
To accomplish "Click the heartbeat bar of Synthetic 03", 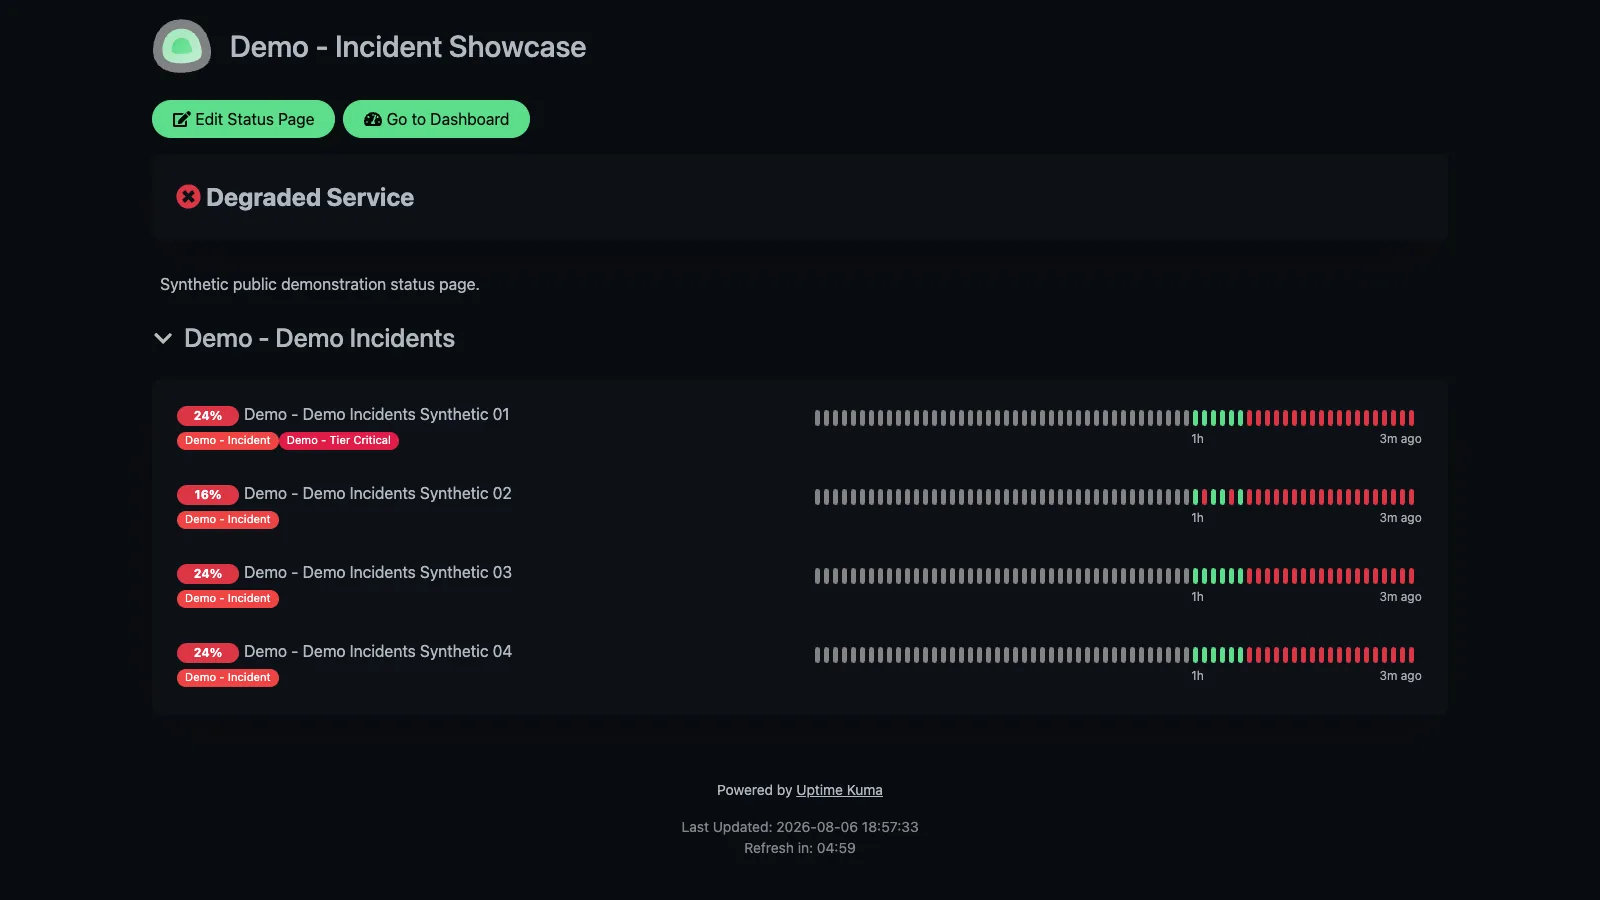I will pos(1115,576).
